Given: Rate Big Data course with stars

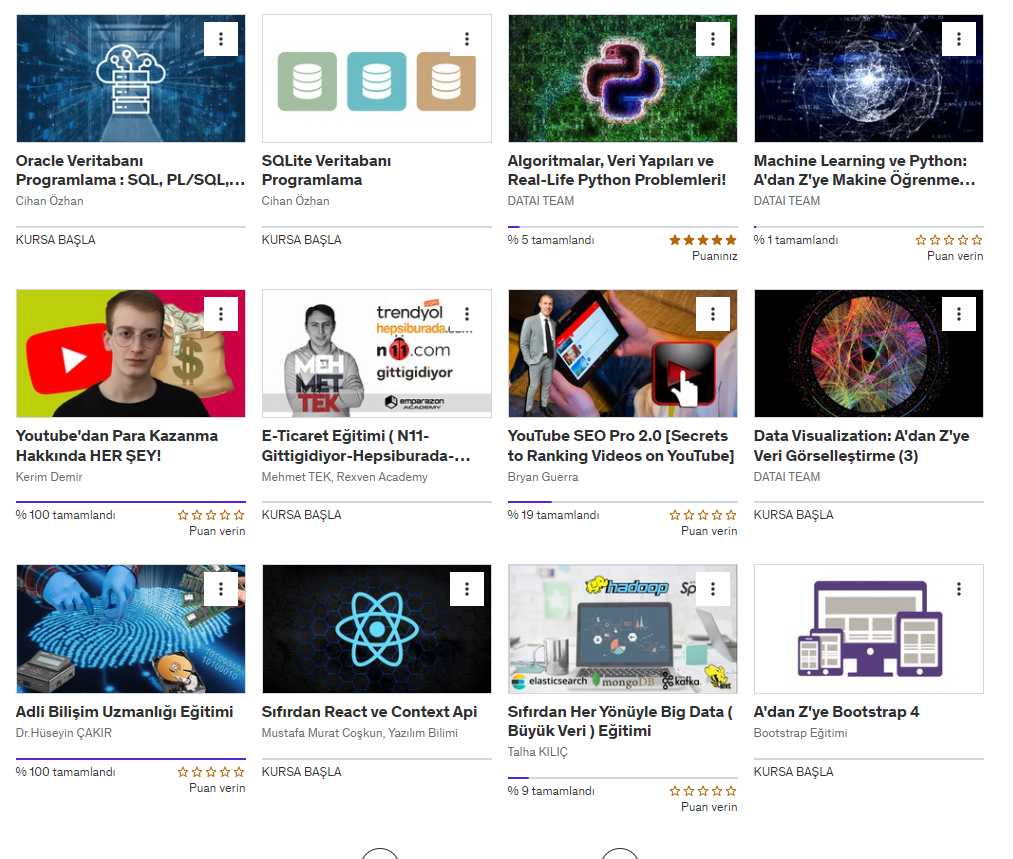Looking at the screenshot, I should point(703,791).
